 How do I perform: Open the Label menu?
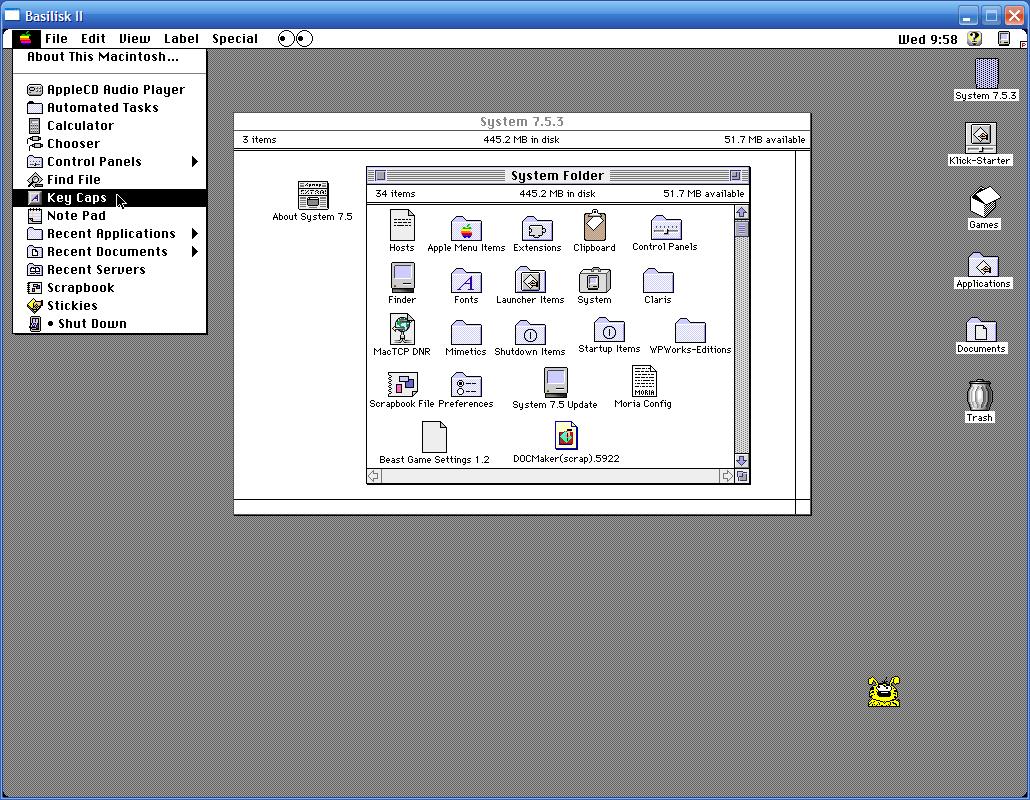pyautogui.click(x=181, y=39)
